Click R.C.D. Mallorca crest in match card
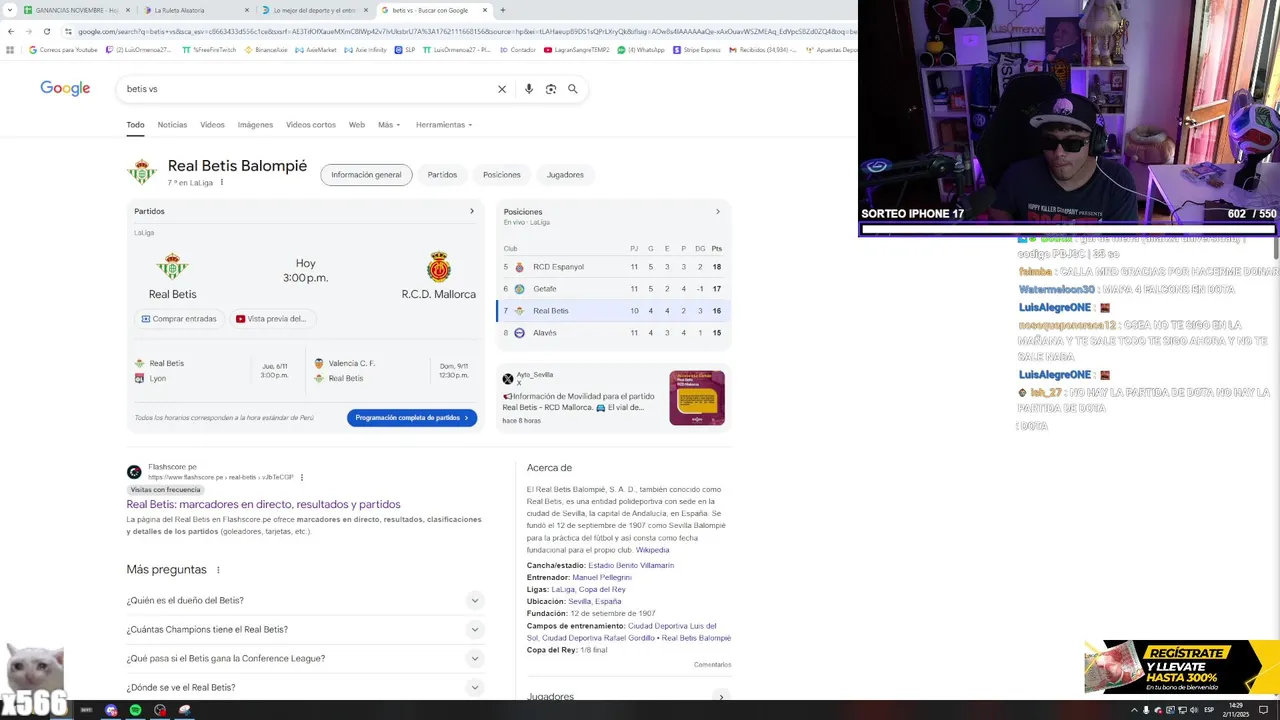Image resolution: width=1280 pixels, height=720 pixels. pyautogui.click(x=438, y=267)
